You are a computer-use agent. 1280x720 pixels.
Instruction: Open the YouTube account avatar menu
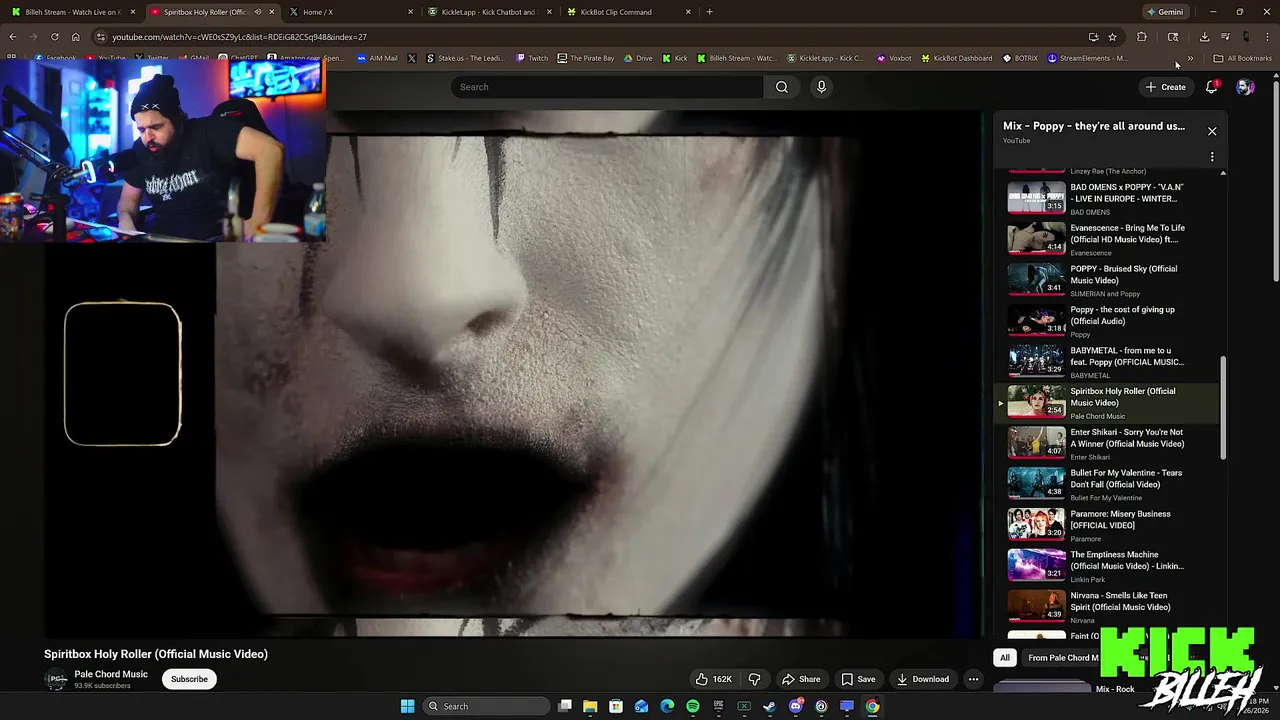[1245, 87]
